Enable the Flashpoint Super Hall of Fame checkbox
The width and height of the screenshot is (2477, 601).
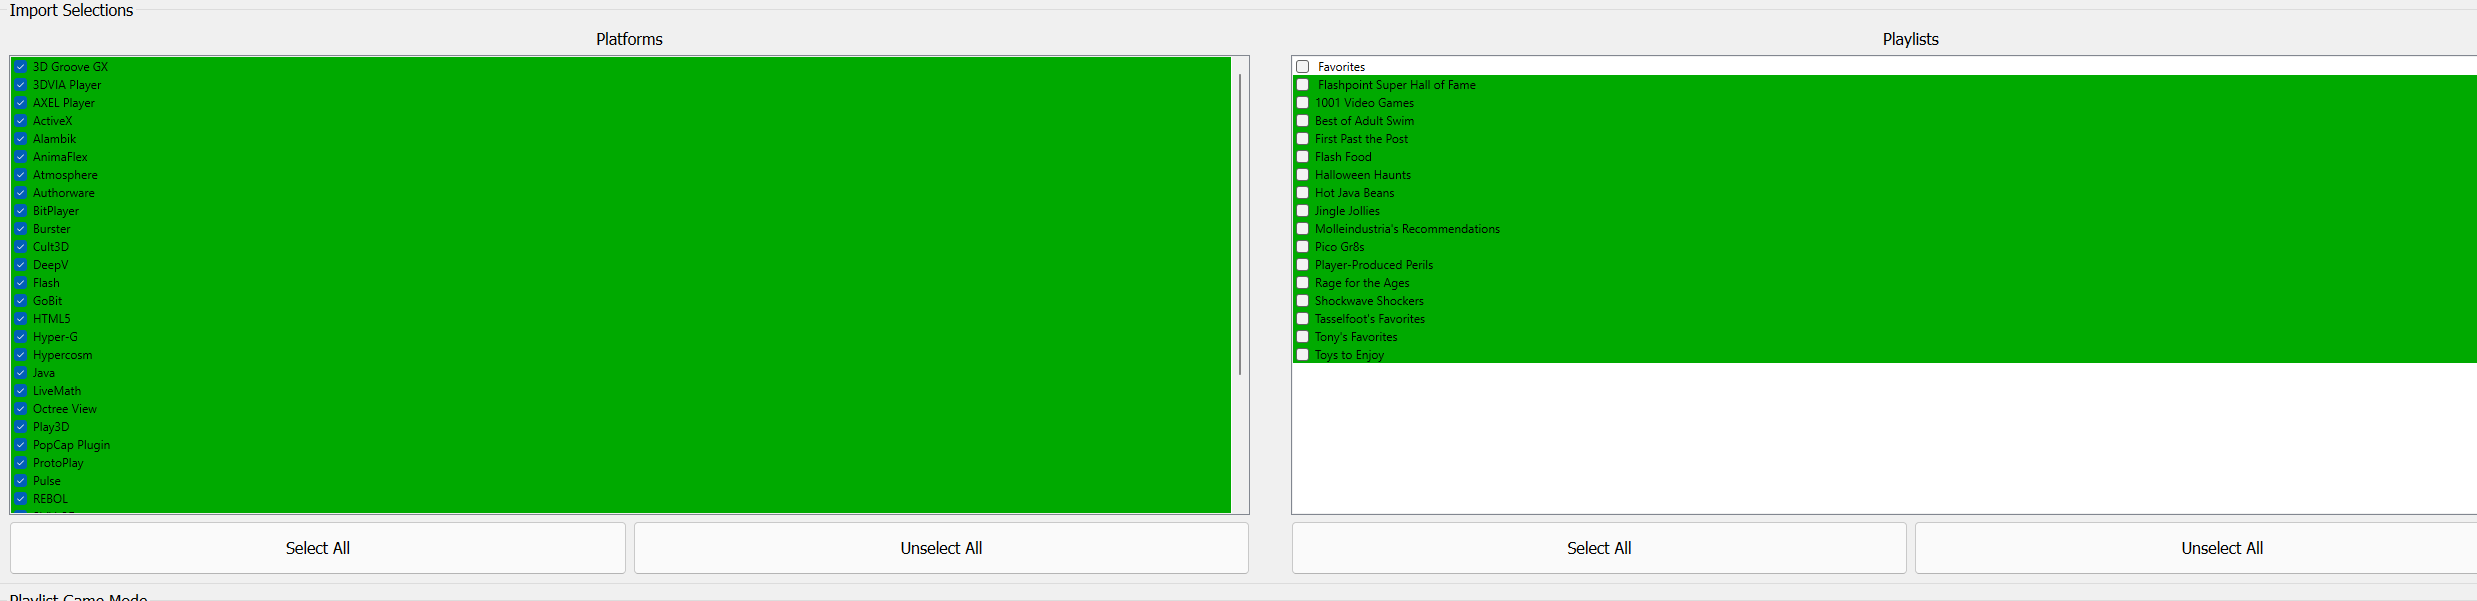1303,85
